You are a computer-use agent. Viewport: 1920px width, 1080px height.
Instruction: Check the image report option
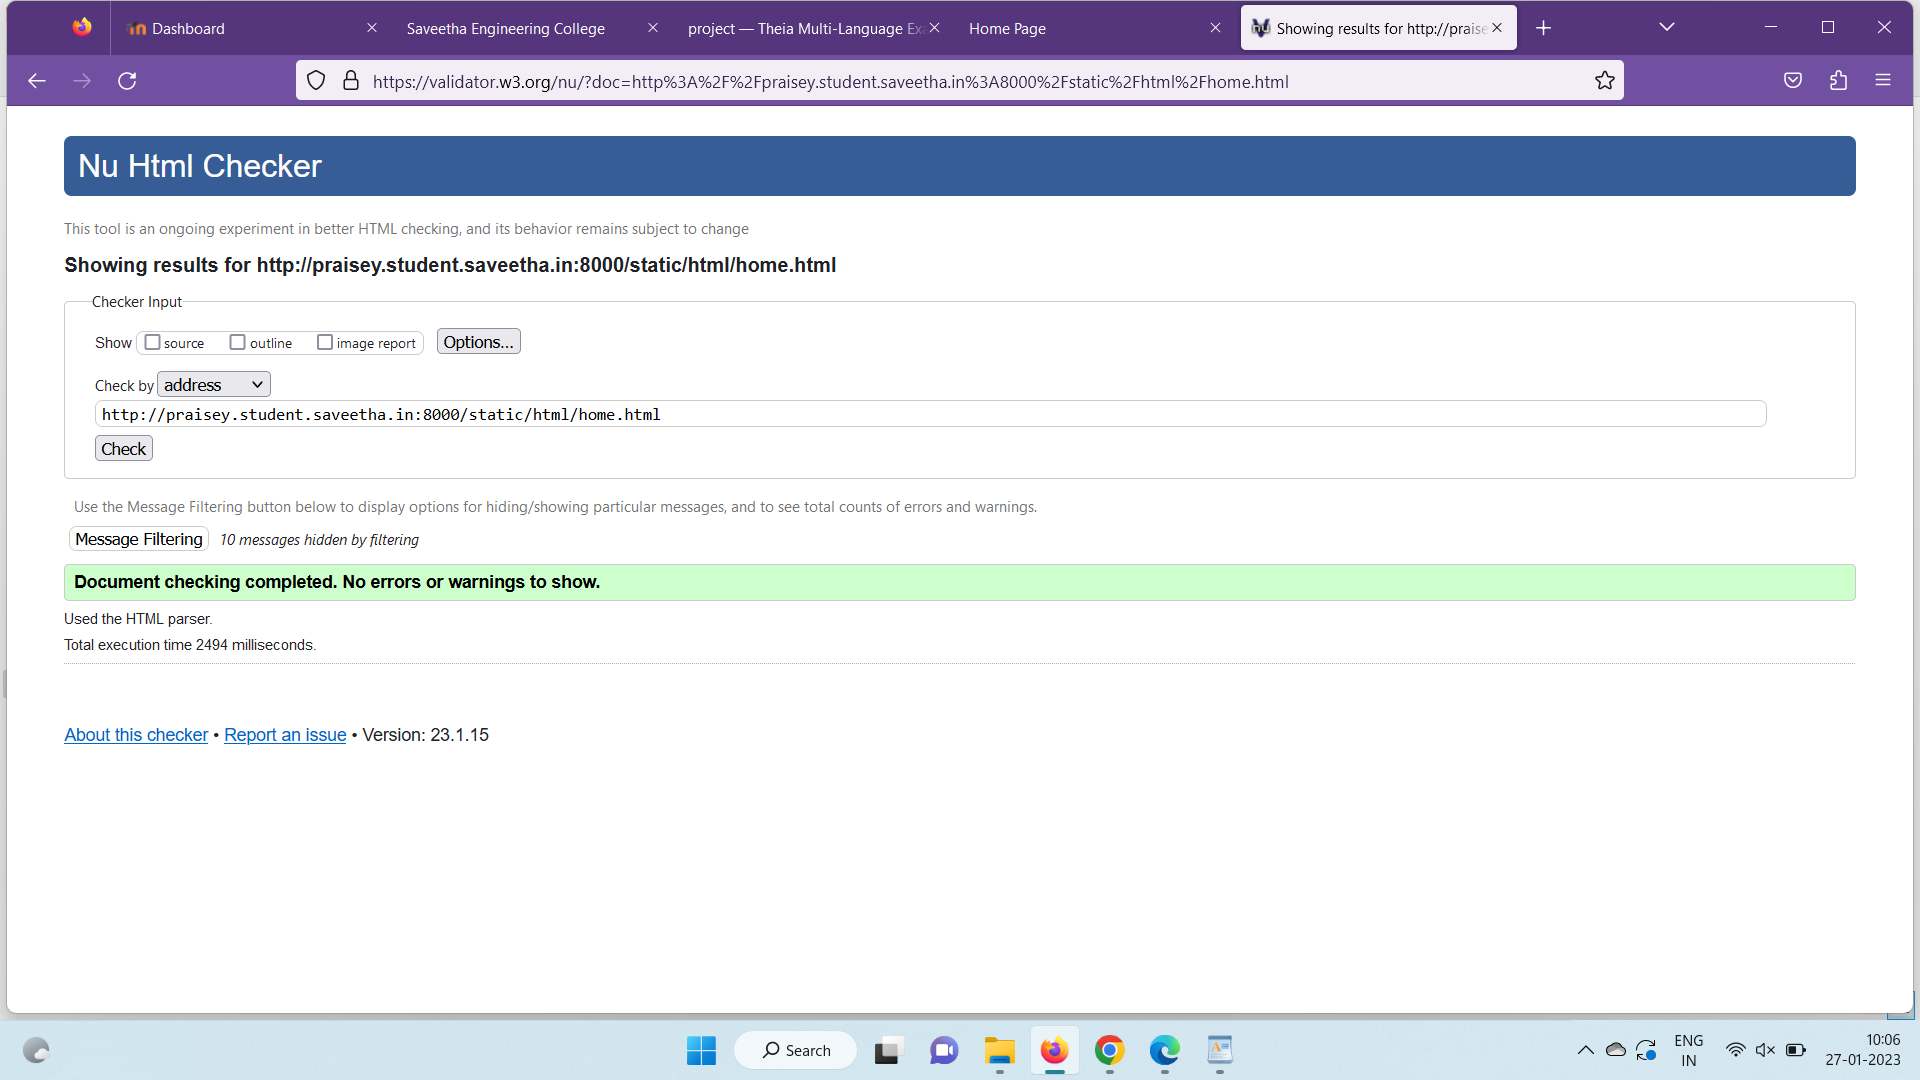[x=325, y=342]
